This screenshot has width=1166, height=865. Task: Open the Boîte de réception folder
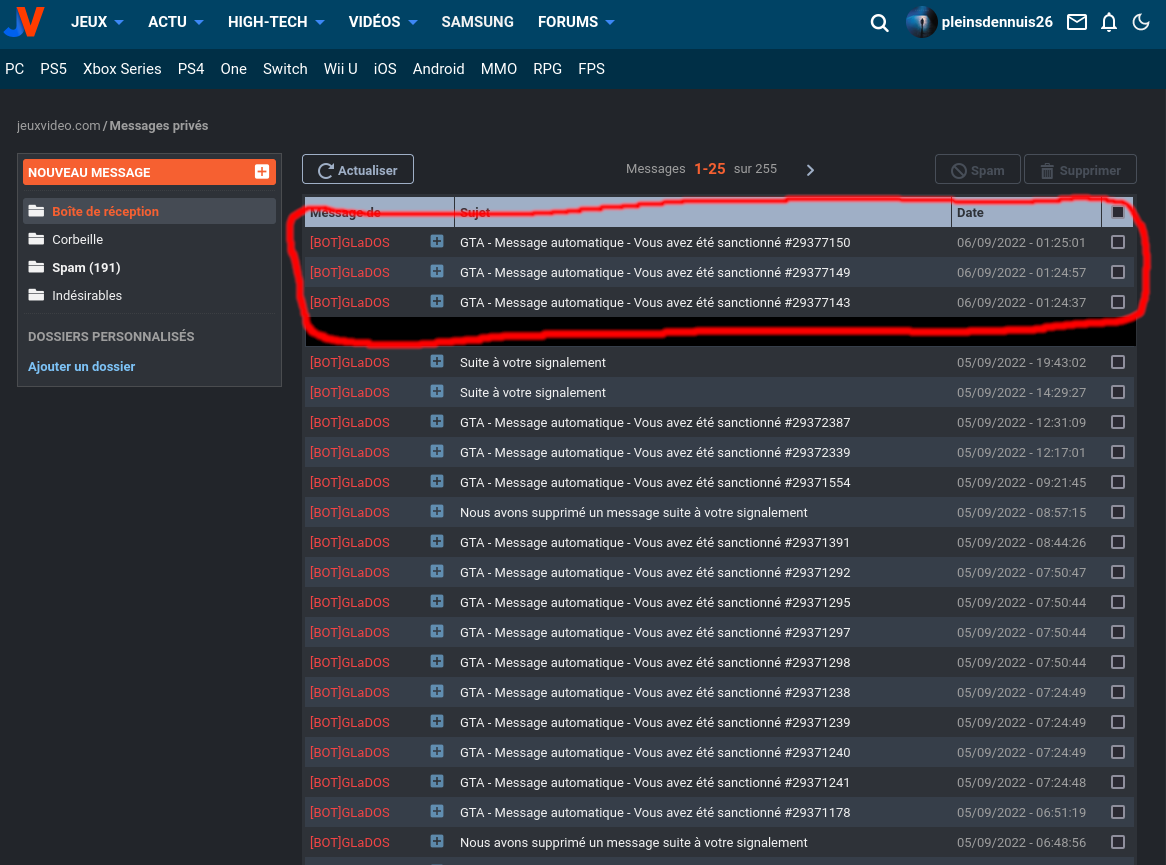click(x=149, y=211)
